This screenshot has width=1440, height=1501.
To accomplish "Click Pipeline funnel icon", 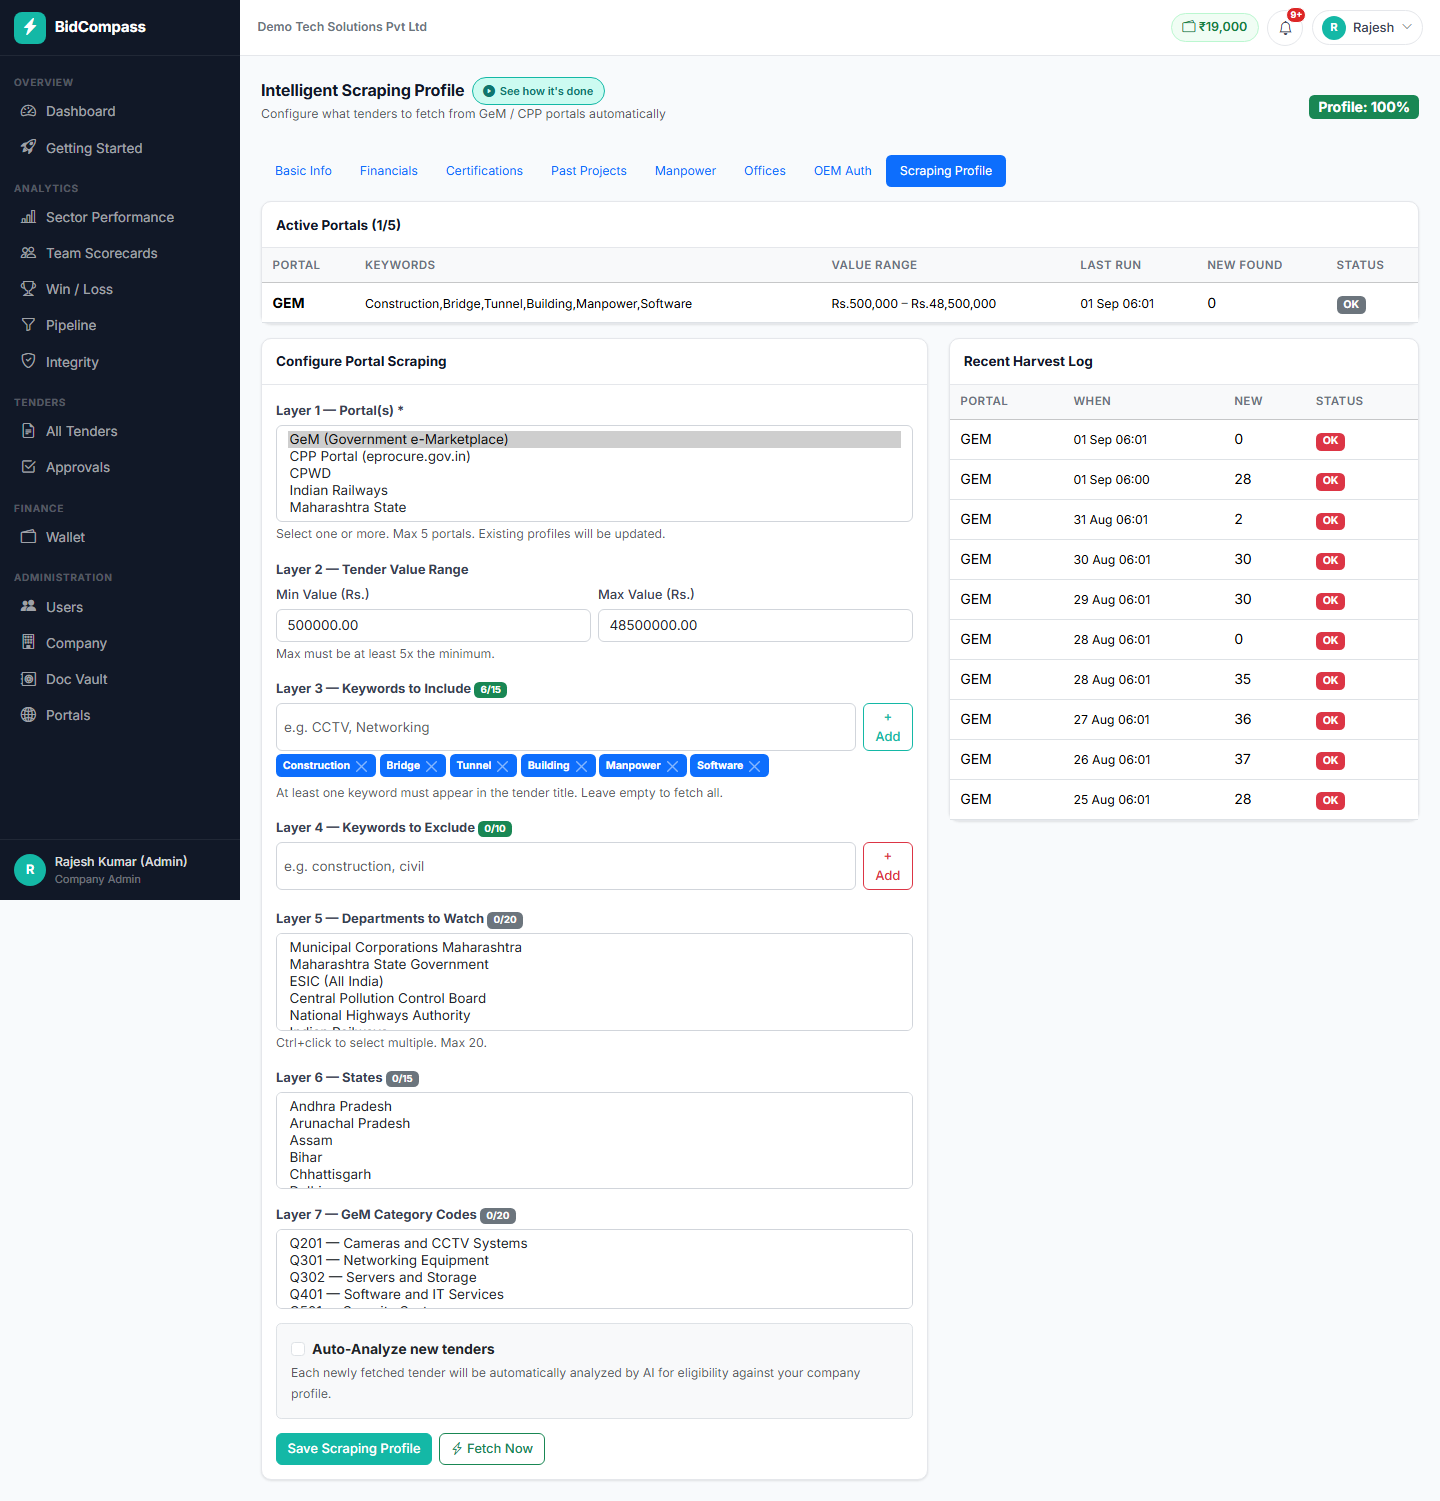I will pos(28,325).
